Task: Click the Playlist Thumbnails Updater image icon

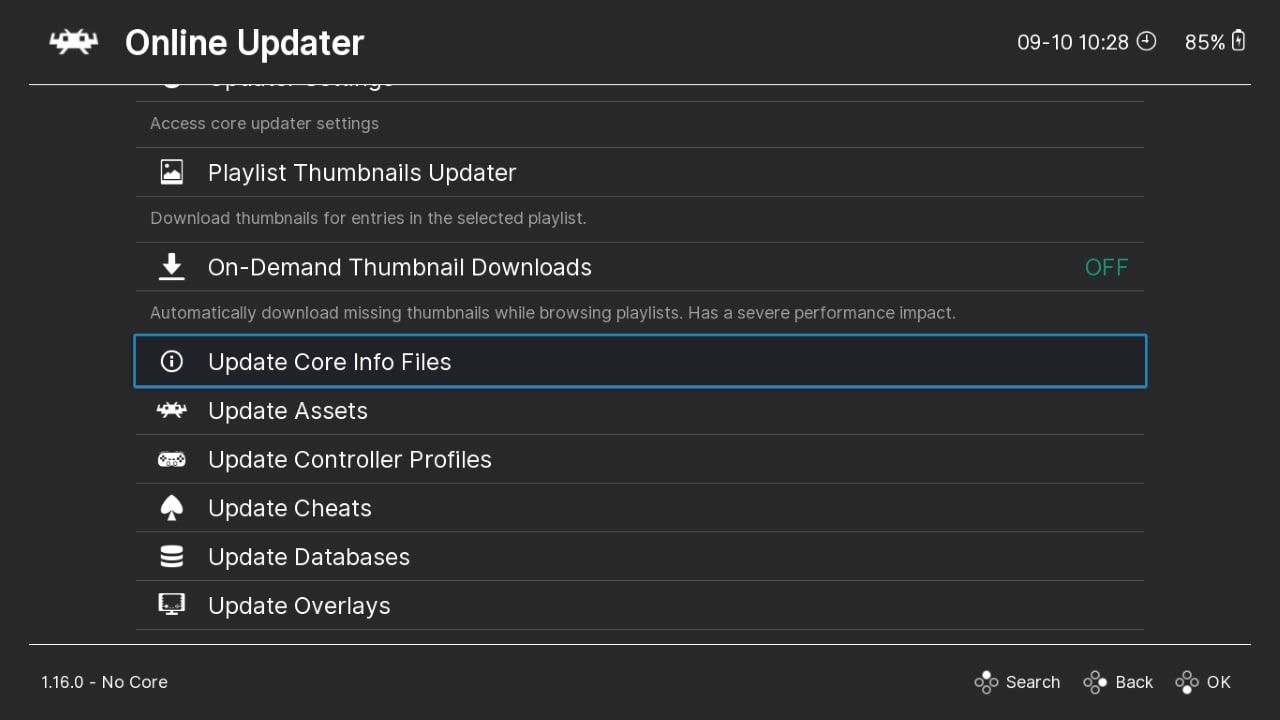Action: [172, 172]
